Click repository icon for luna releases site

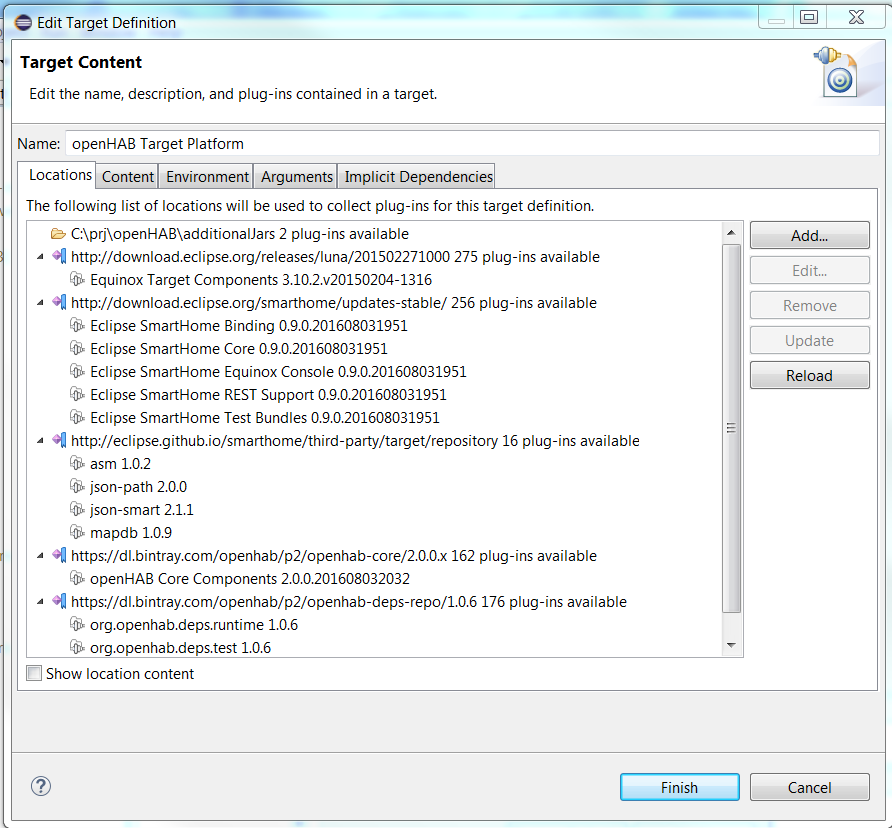(59, 257)
